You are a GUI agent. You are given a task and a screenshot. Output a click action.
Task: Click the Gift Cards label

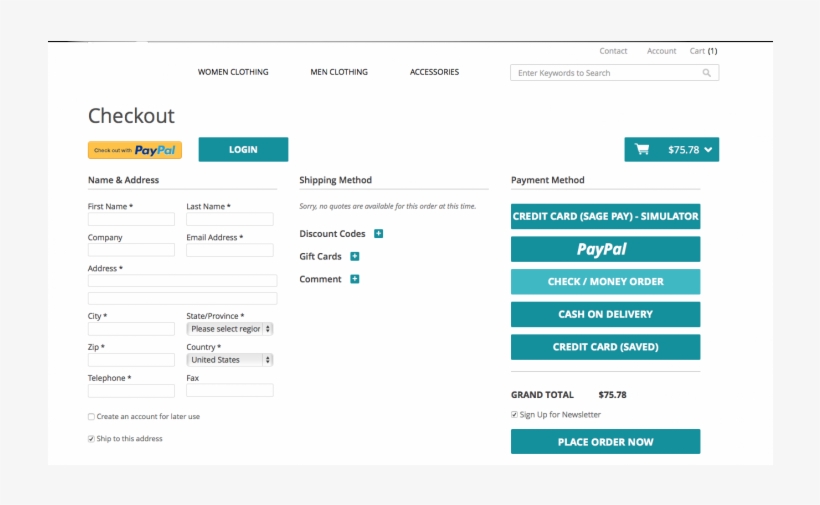click(x=320, y=256)
